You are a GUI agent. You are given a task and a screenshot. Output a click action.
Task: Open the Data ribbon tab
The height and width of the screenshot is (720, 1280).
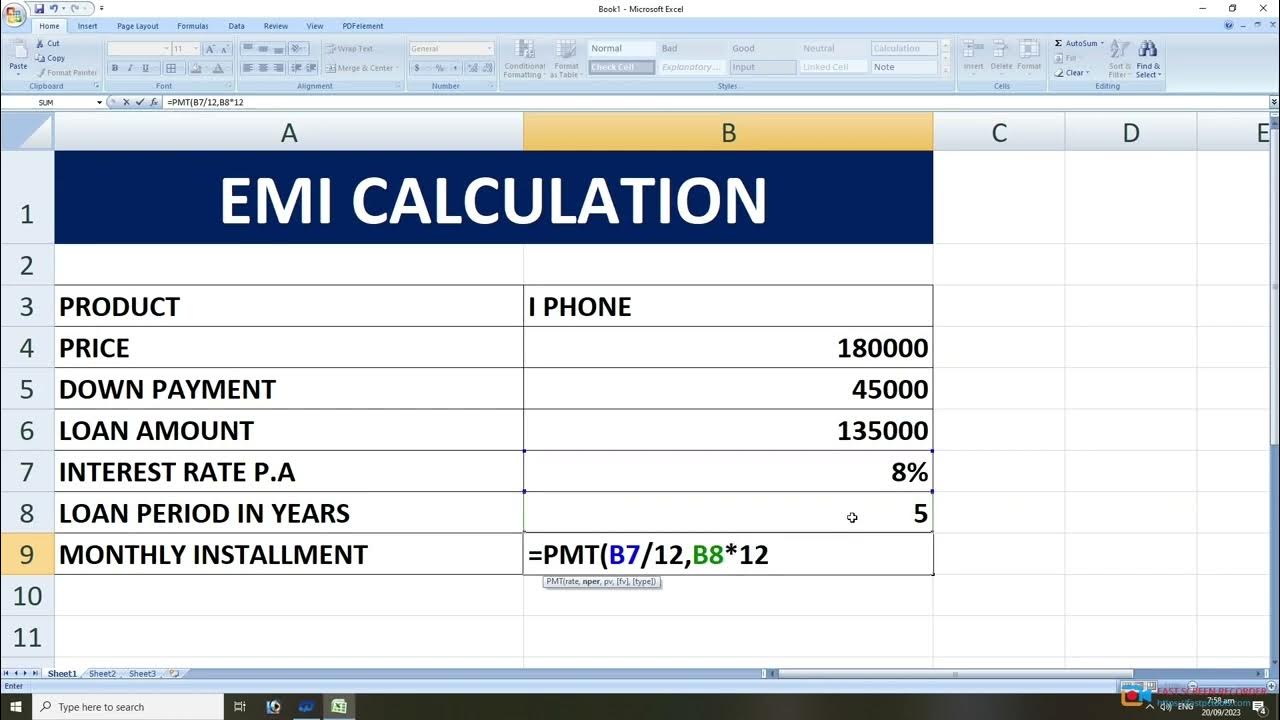point(236,26)
